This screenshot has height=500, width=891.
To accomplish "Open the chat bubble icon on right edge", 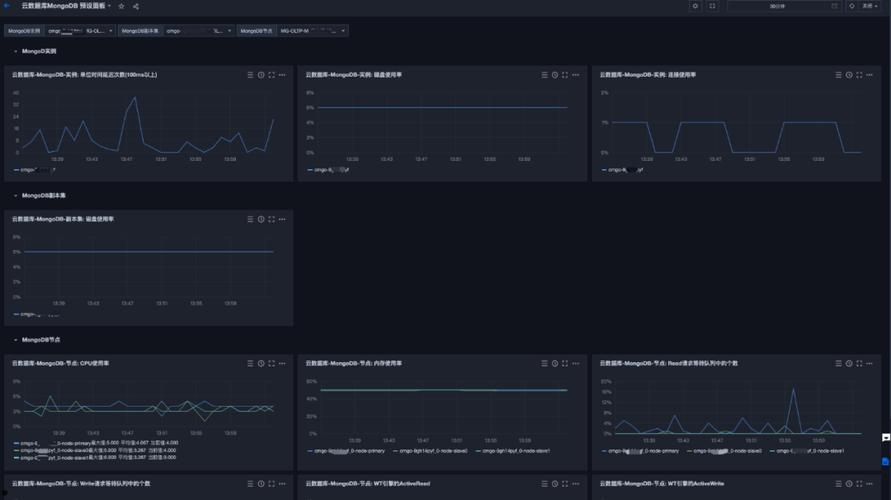I will [x=886, y=438].
